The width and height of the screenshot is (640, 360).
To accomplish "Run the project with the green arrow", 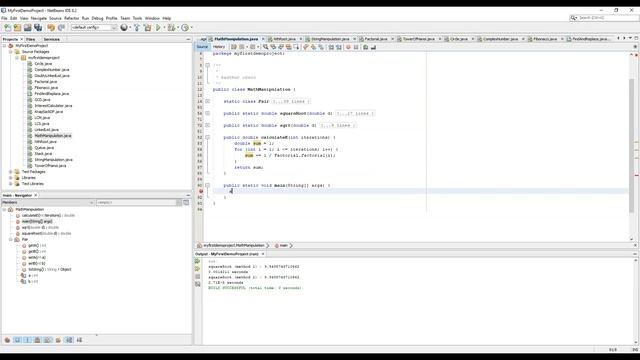I will coord(158,27).
